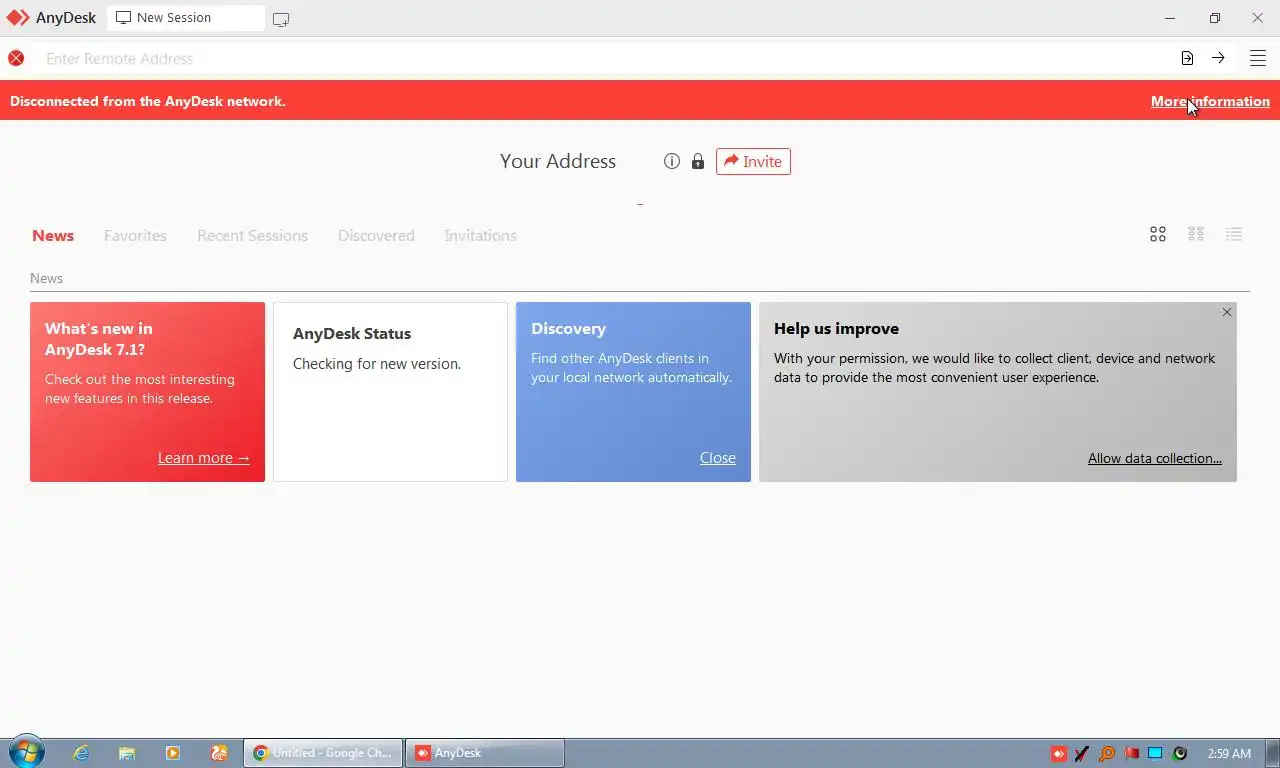
Task: Click the Invite button
Action: tap(753, 161)
